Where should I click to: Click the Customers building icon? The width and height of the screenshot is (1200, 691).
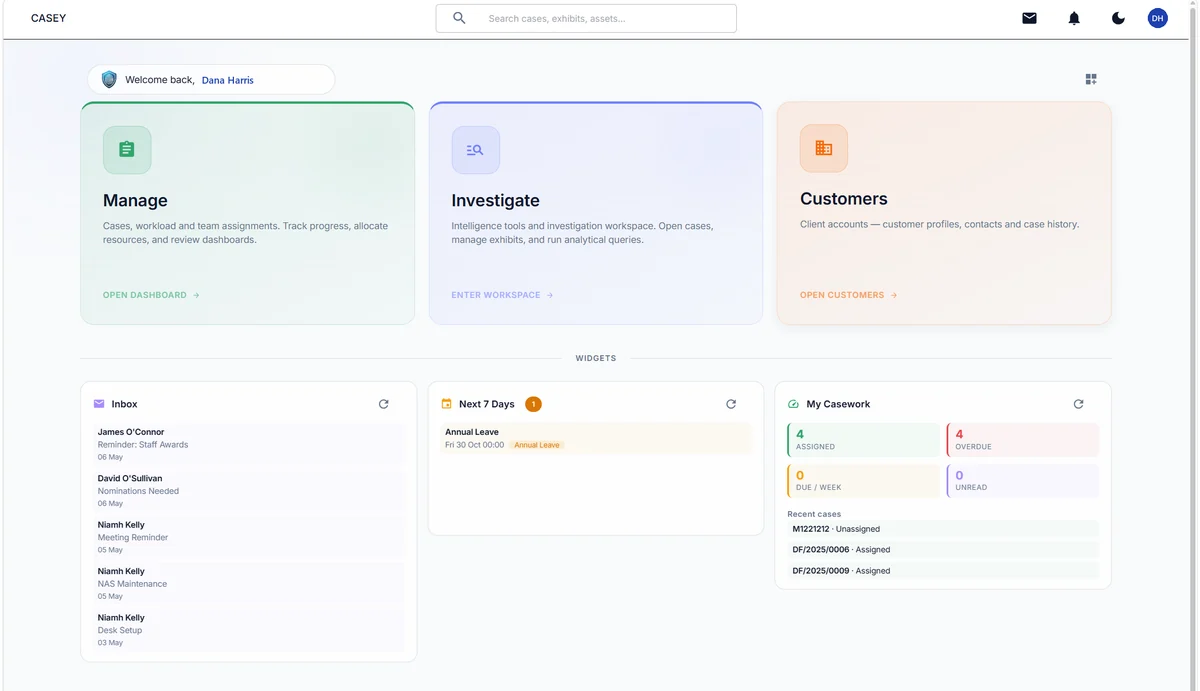click(x=824, y=148)
